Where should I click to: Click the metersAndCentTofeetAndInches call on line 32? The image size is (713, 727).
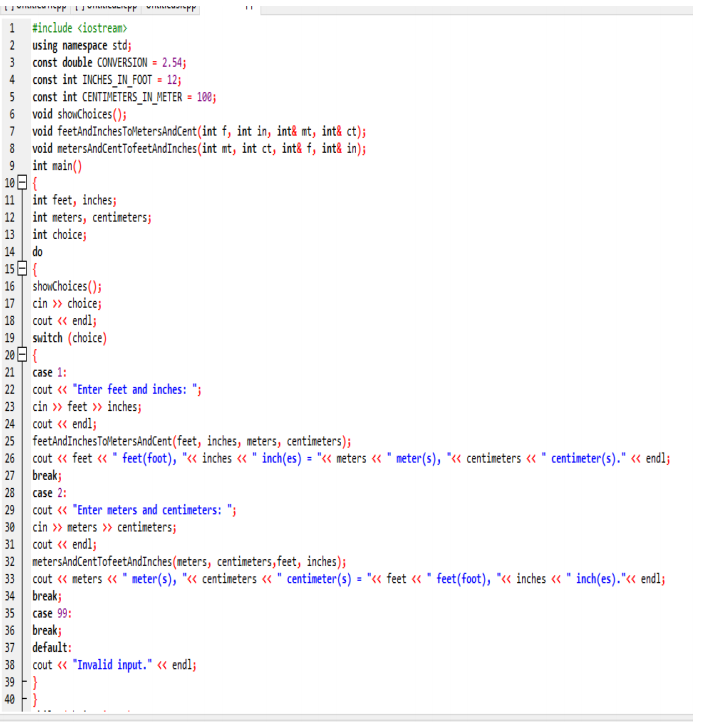189,561
